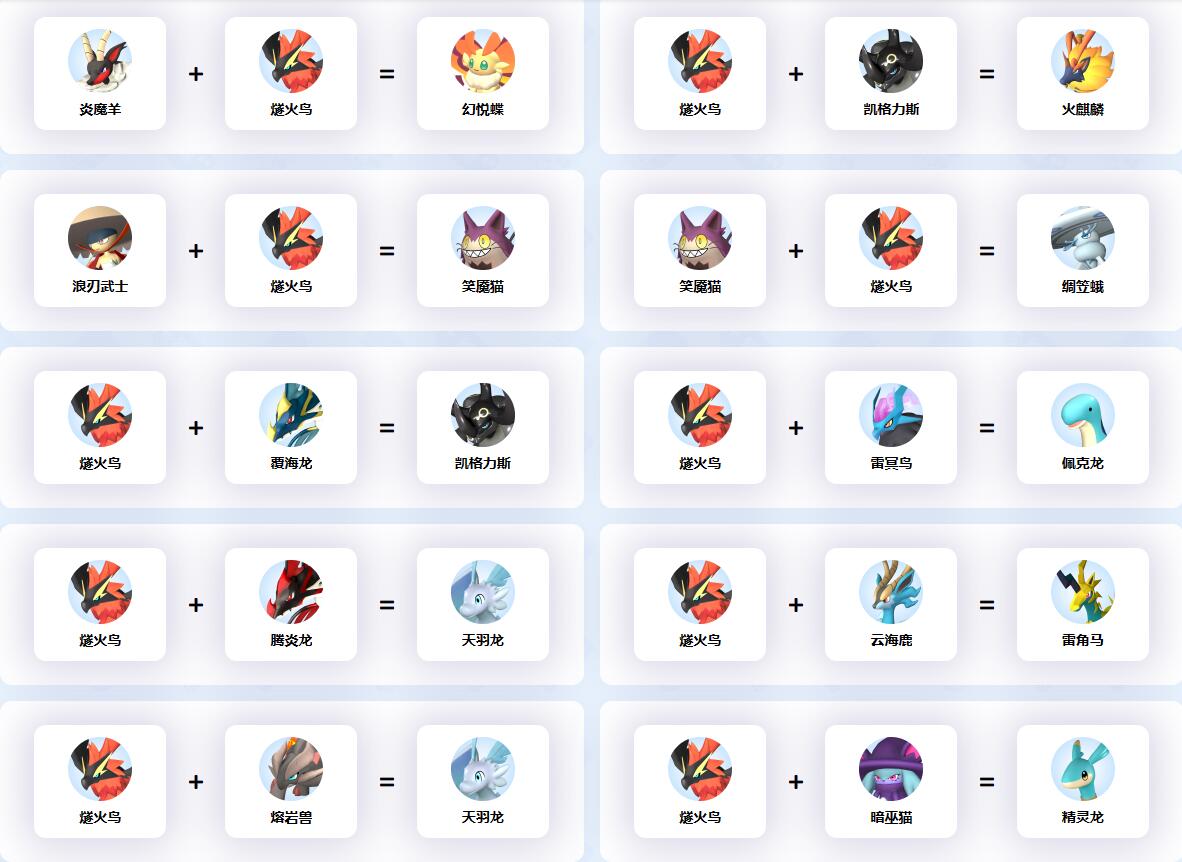This screenshot has height=862, width=1182.
Task: Select the 腾炎龙 creature icon
Action: click(291, 592)
